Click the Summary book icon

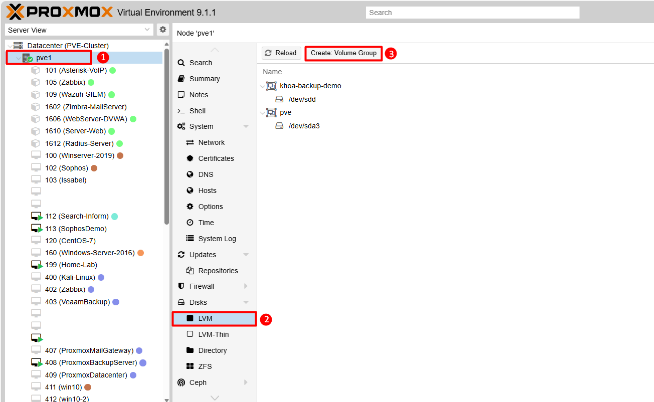point(181,78)
